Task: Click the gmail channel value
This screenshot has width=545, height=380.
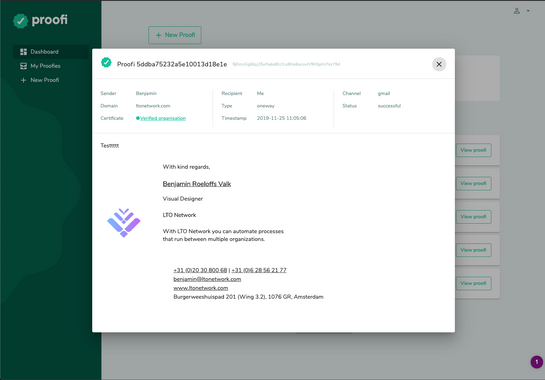Action: [x=384, y=94]
